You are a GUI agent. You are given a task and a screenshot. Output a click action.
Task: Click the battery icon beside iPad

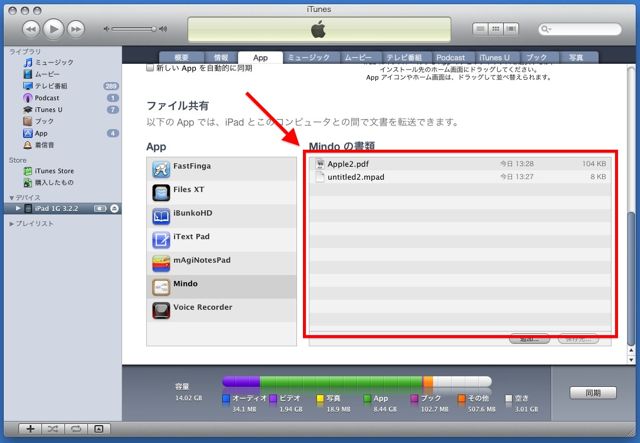tap(100, 209)
